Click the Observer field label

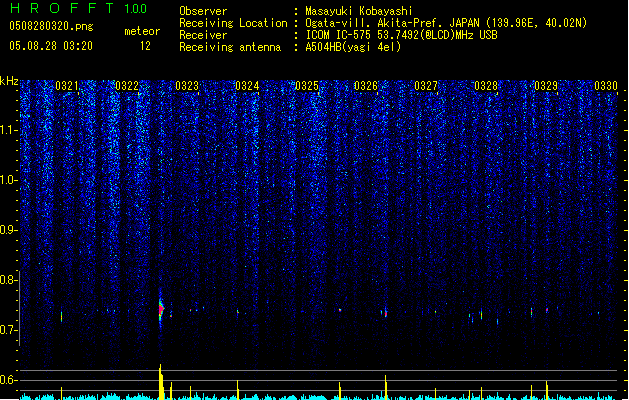[203, 11]
